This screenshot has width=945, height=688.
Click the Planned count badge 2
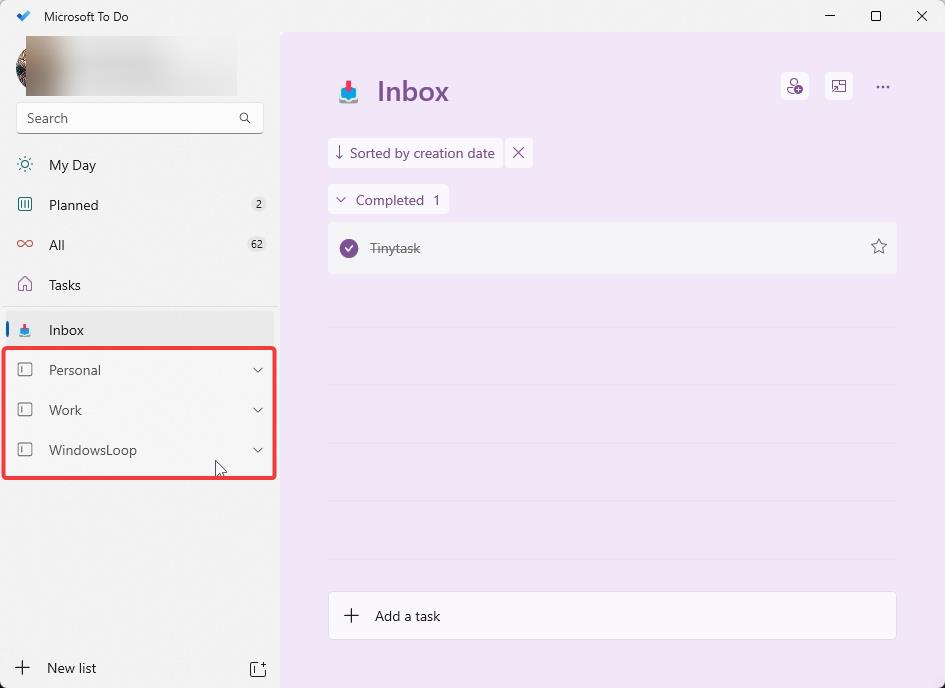(259, 204)
